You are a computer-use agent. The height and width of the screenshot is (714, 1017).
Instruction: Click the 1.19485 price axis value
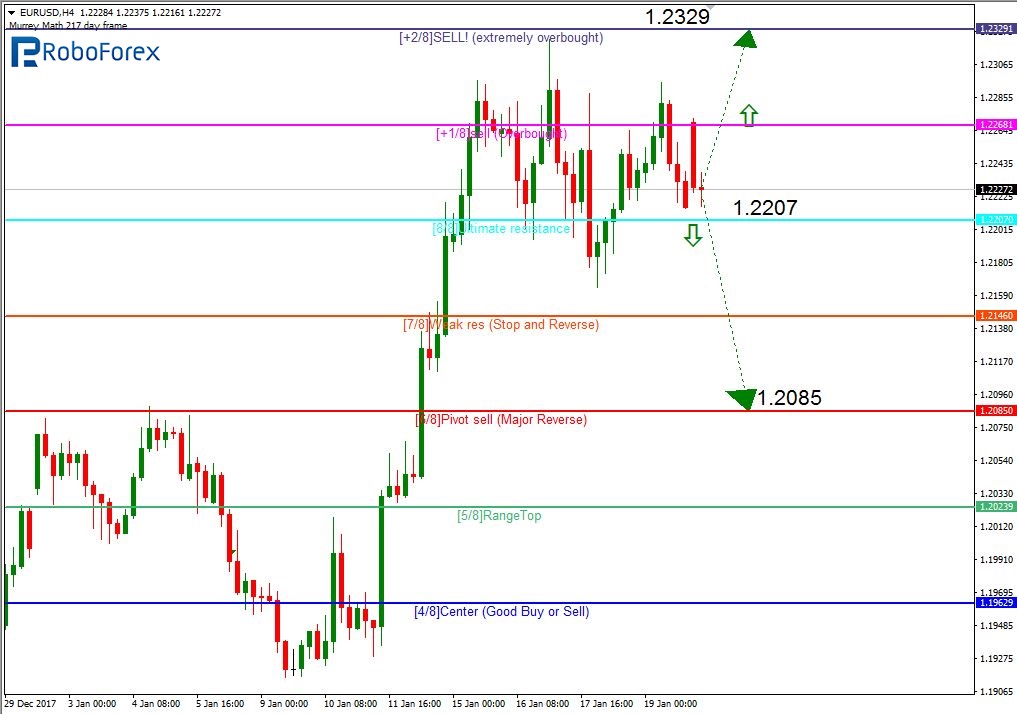[x=996, y=625]
